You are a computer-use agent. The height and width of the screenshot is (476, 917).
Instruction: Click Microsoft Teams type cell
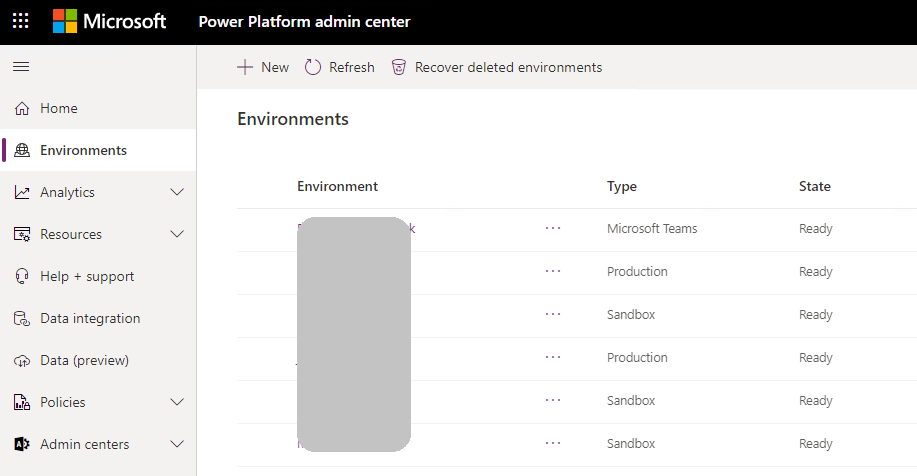coord(652,229)
